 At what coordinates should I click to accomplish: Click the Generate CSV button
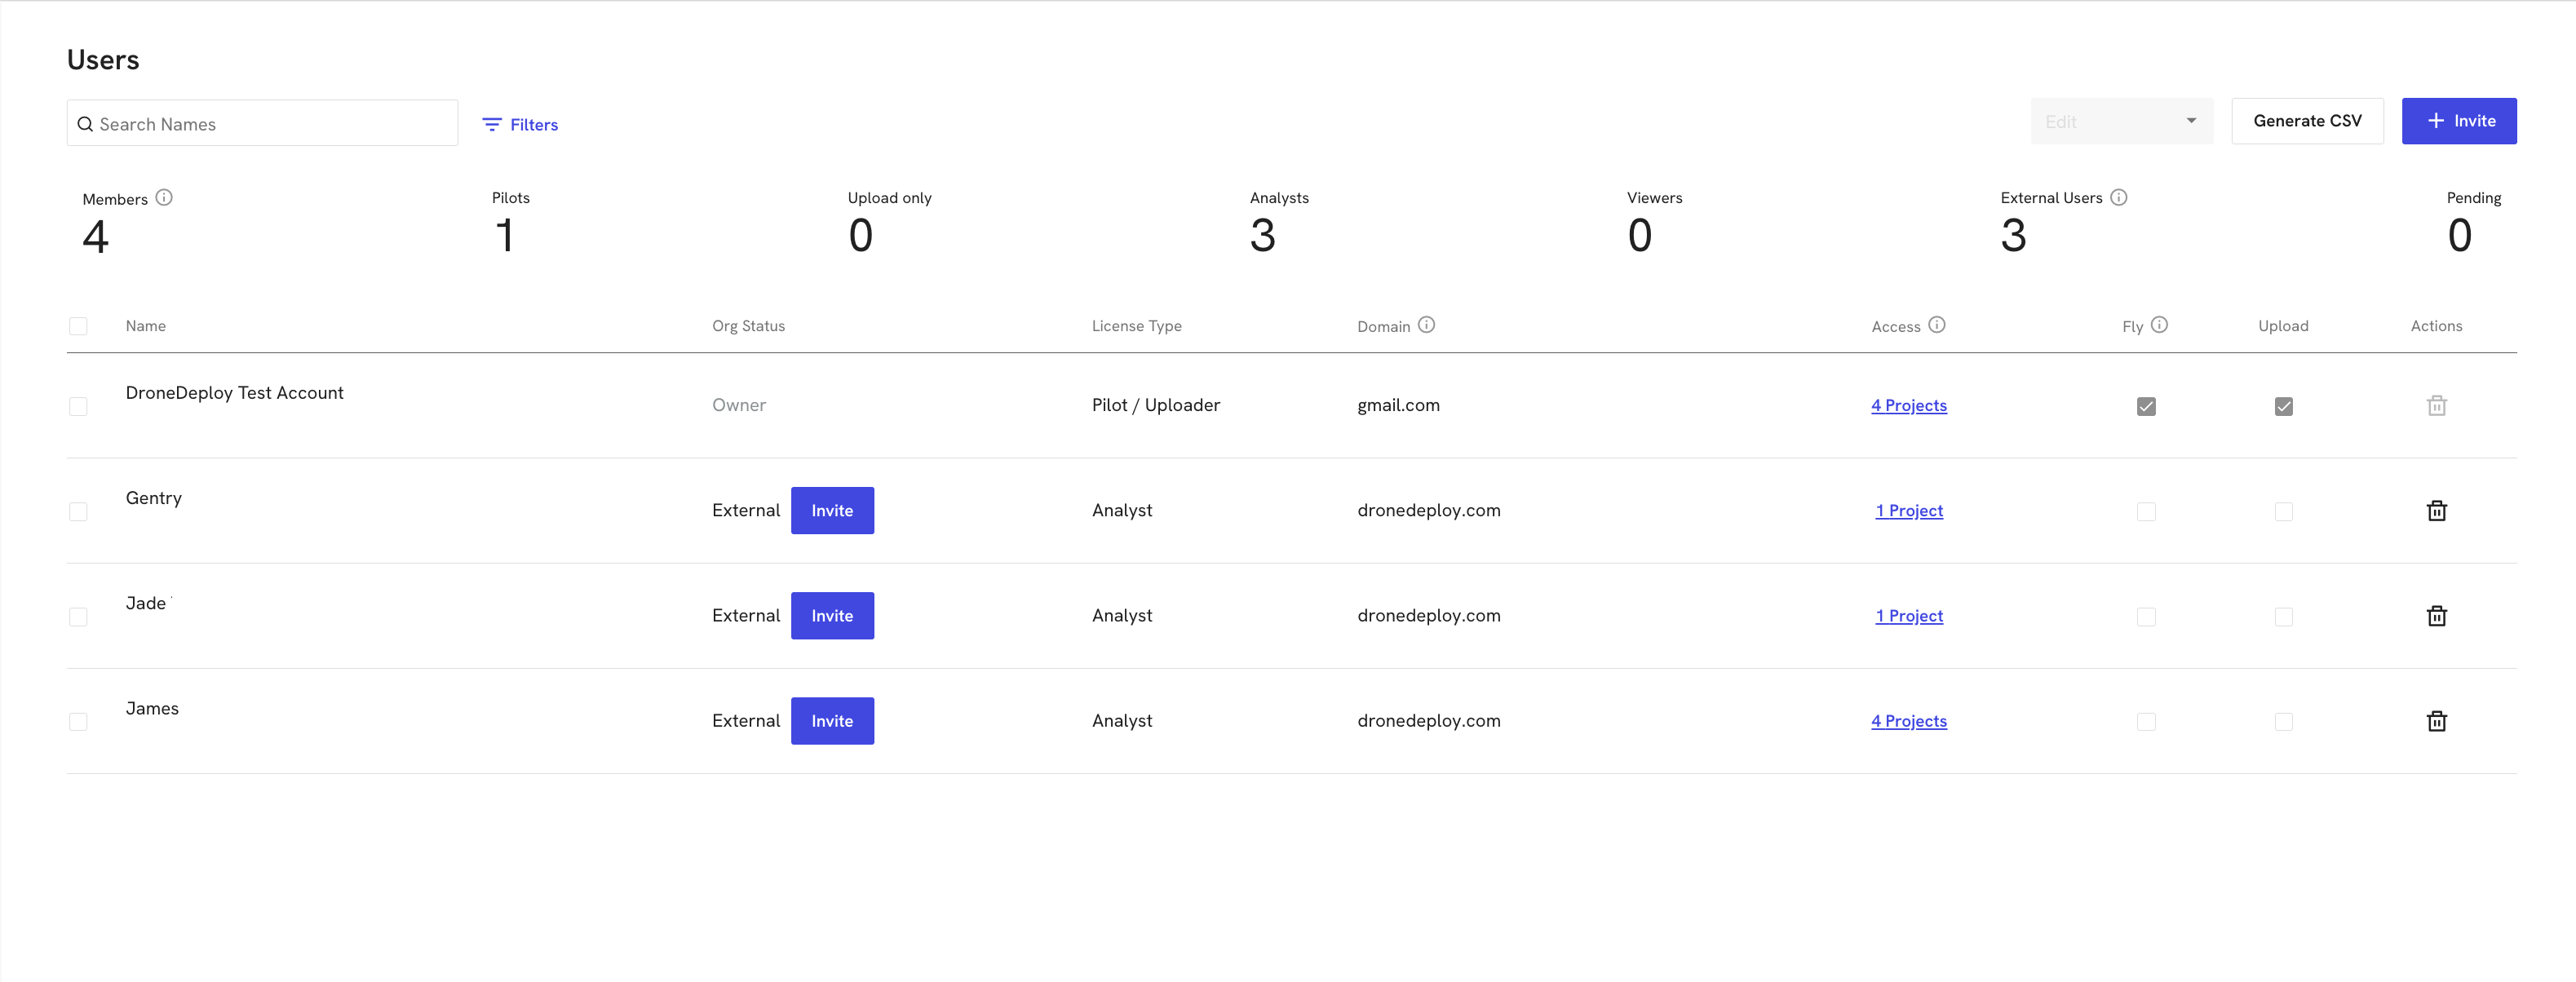tap(2307, 121)
